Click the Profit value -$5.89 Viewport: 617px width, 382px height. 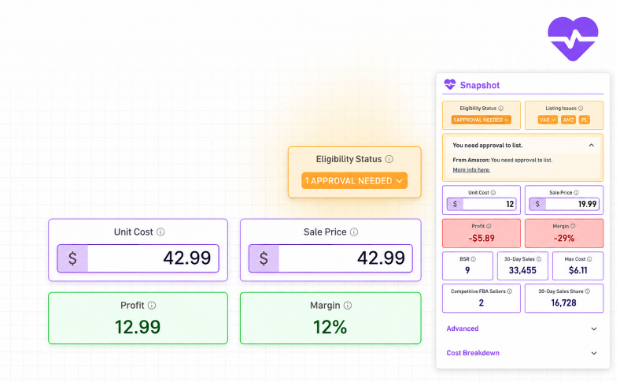(481, 238)
